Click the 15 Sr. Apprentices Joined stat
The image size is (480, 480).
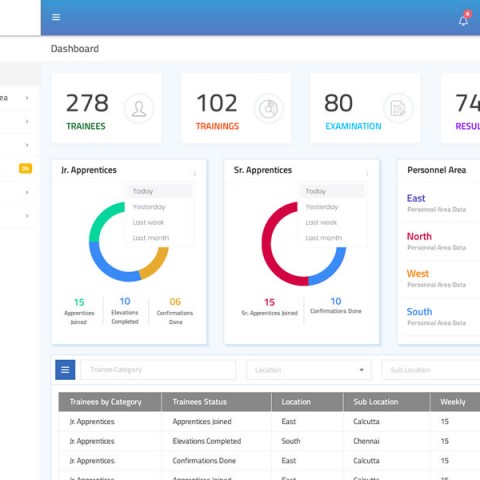[x=269, y=307]
